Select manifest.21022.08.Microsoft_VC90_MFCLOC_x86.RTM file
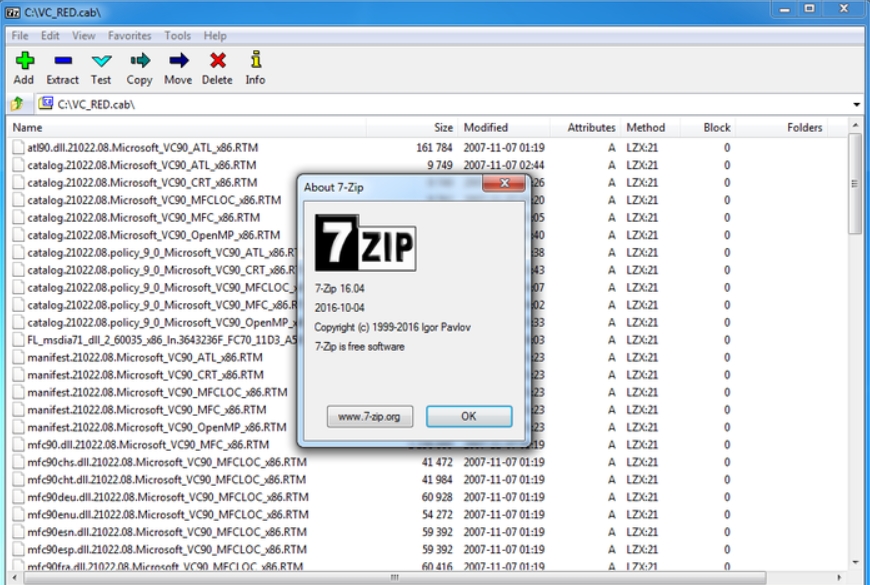The height and width of the screenshot is (585, 870). [x=158, y=392]
